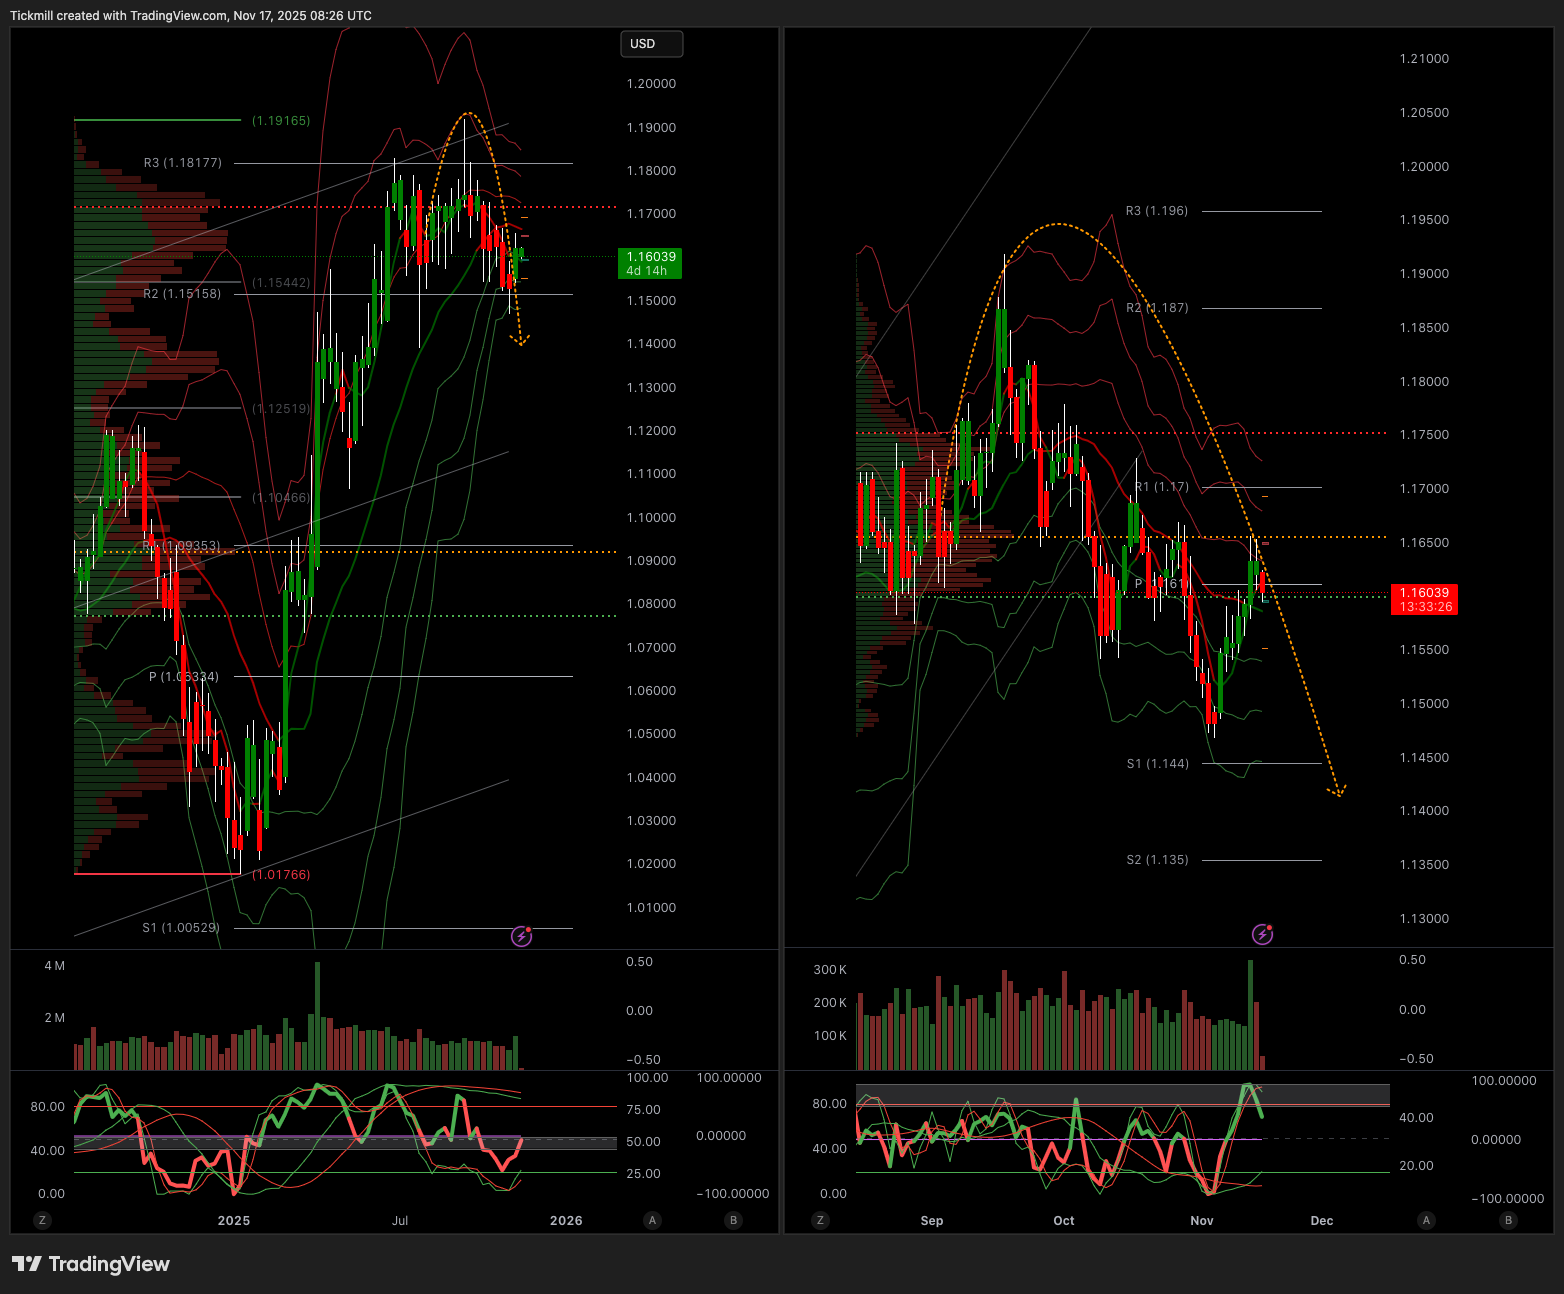
Task: Select the green 1.16039 price label
Action: point(650,263)
